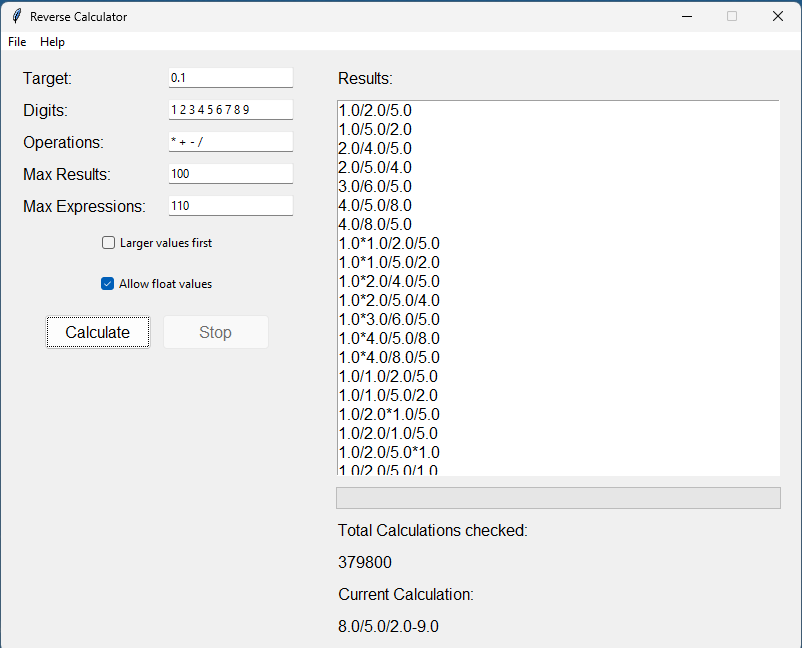Enable the Larger values first checkbox
This screenshot has width=802, height=648.
(x=108, y=242)
